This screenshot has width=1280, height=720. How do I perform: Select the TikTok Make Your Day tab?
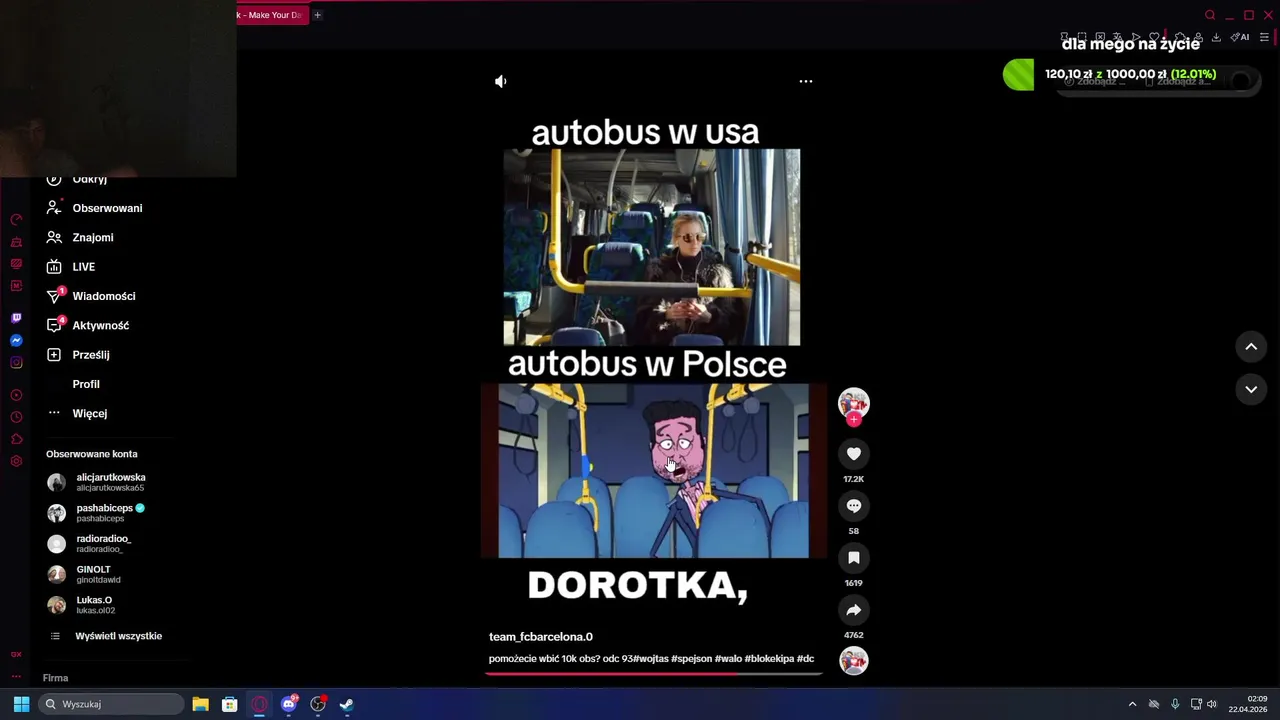point(272,15)
